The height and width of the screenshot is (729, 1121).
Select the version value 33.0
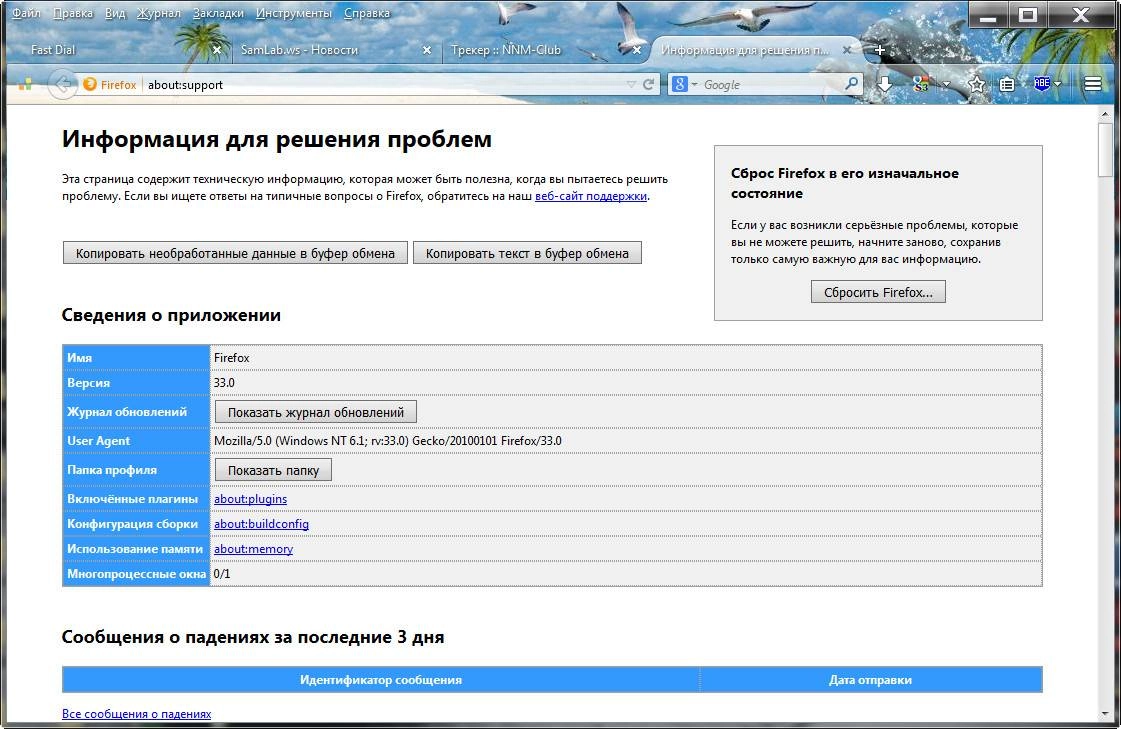pos(224,382)
